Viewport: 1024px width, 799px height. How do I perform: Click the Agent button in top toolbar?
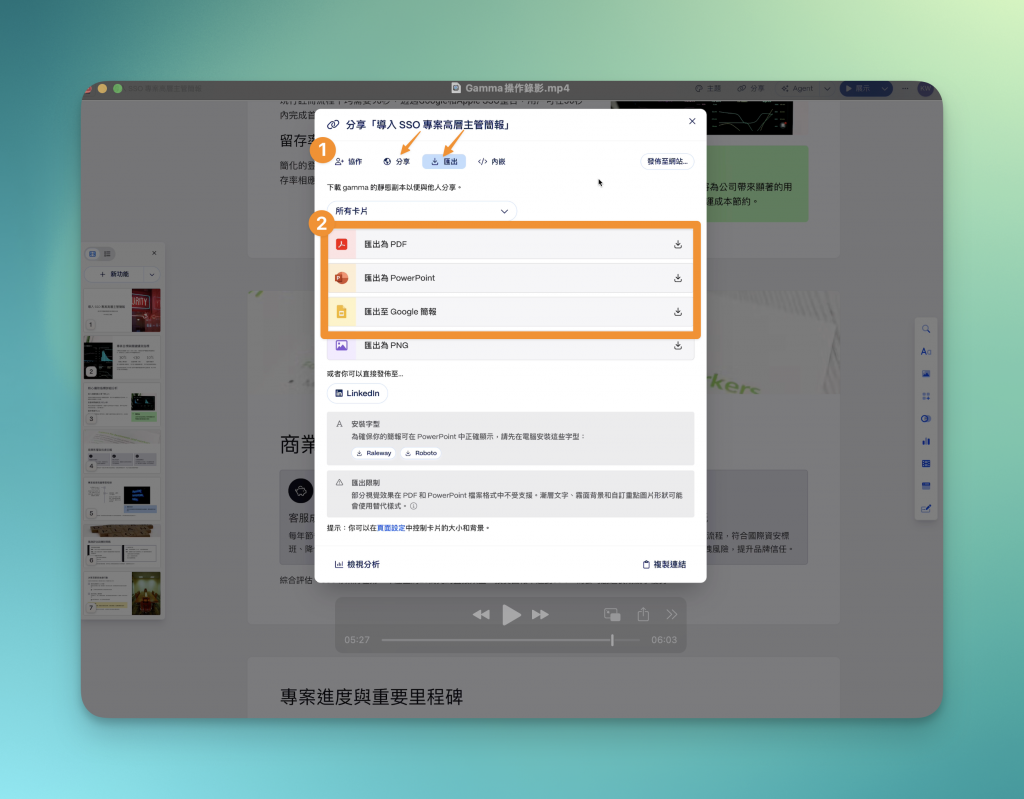point(797,89)
